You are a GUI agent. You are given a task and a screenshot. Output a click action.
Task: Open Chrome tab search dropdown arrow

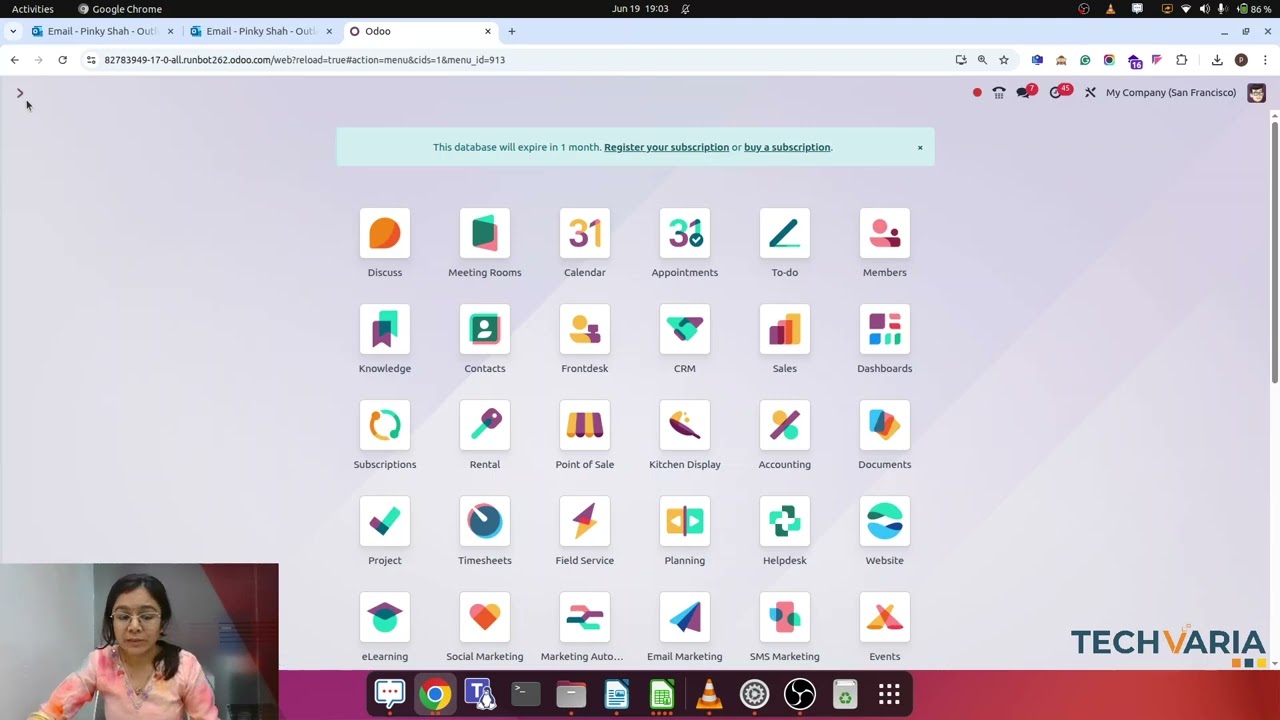(12, 31)
